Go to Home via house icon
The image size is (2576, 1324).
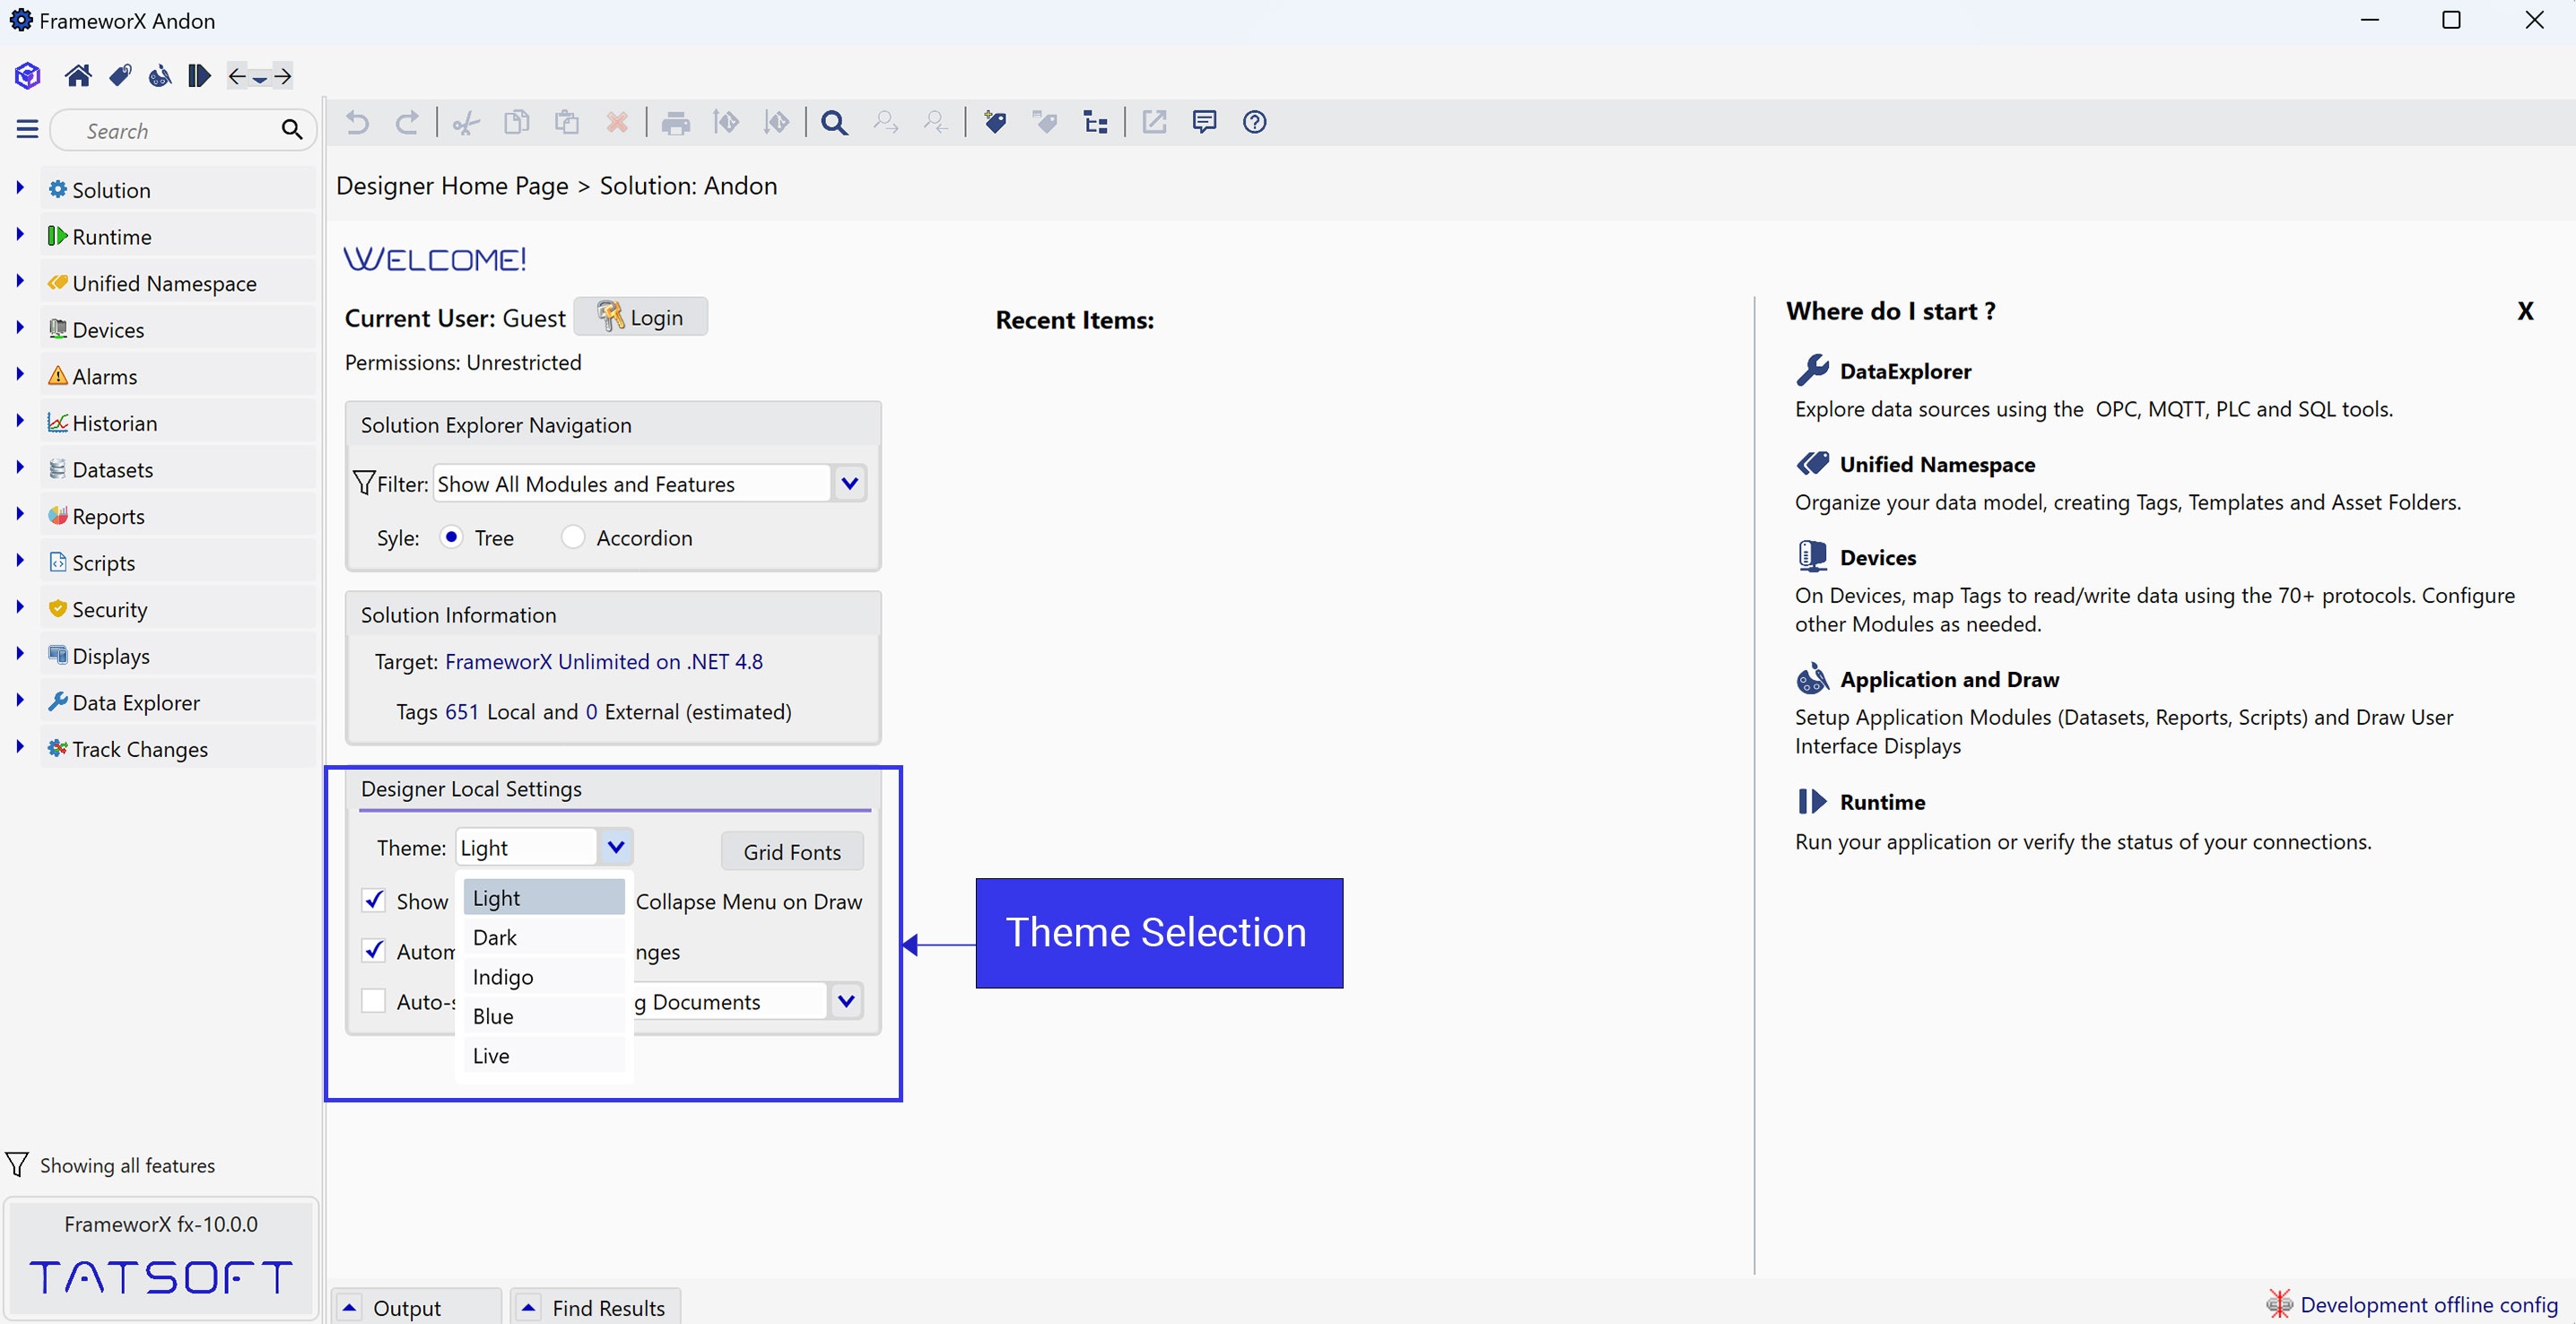[x=78, y=75]
